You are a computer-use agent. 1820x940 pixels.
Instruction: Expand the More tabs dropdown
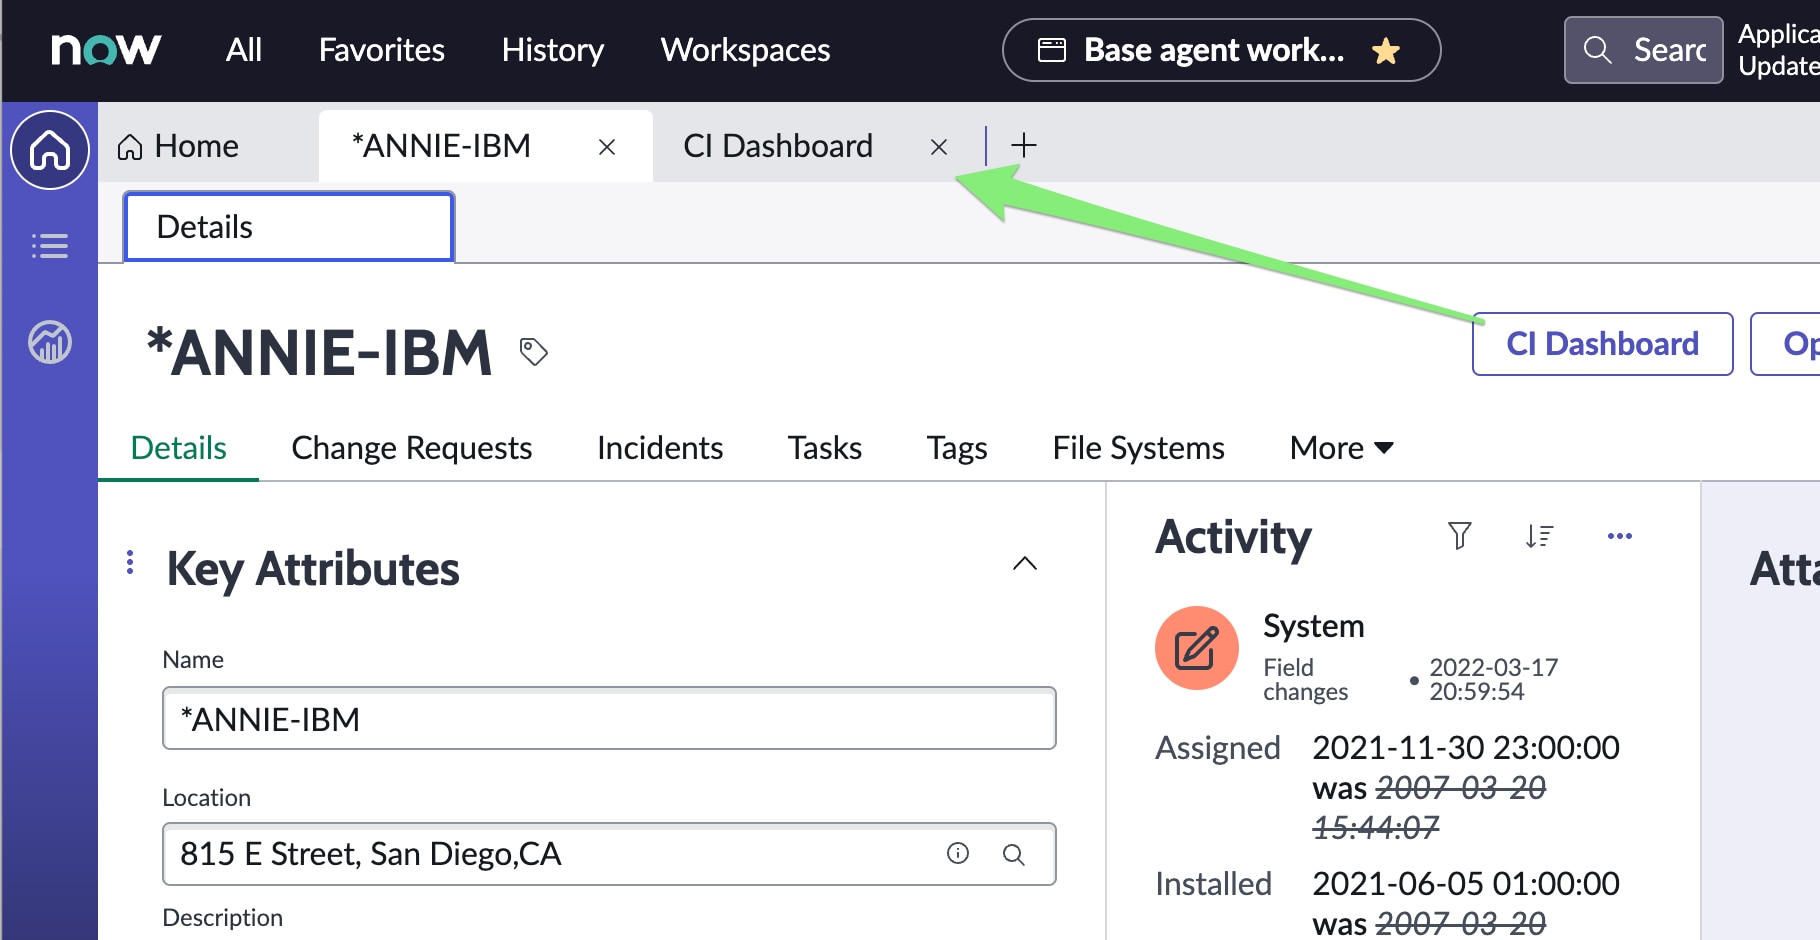(1341, 448)
